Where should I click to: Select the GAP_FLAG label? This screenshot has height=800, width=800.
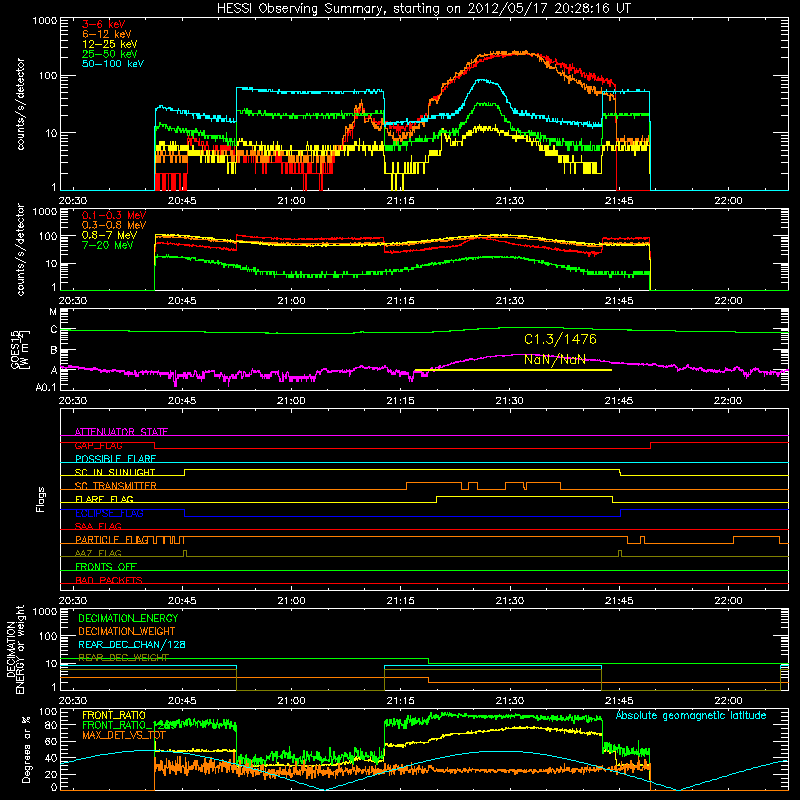pos(98,445)
